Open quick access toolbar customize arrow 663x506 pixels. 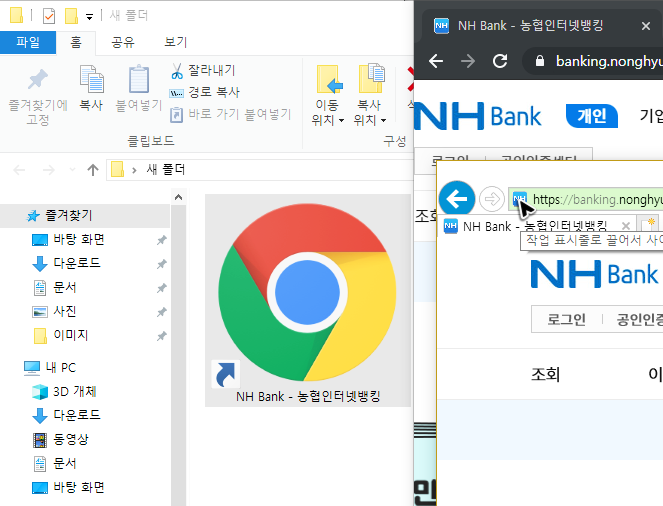point(89,17)
